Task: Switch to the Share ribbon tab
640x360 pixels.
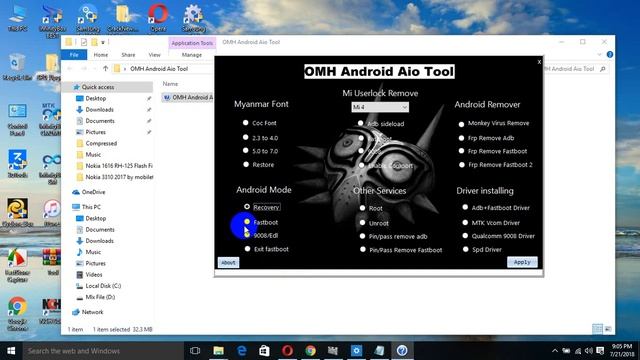Action: point(128,55)
